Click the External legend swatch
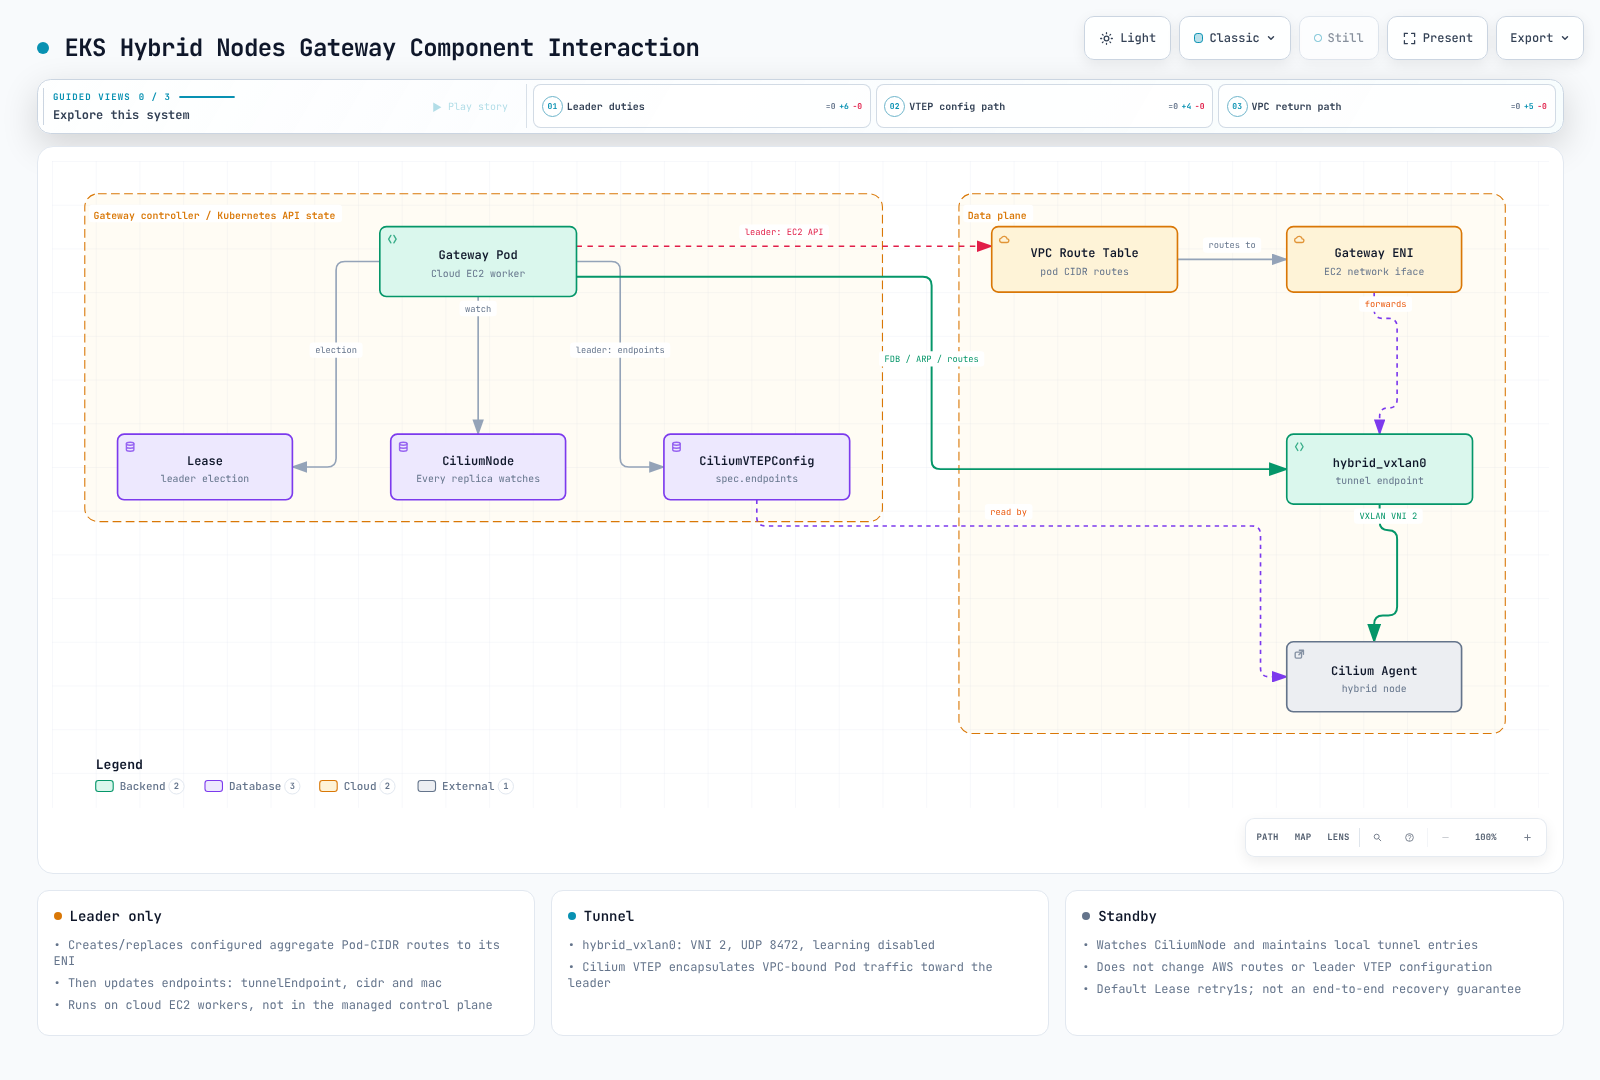1600x1080 pixels. point(427,786)
